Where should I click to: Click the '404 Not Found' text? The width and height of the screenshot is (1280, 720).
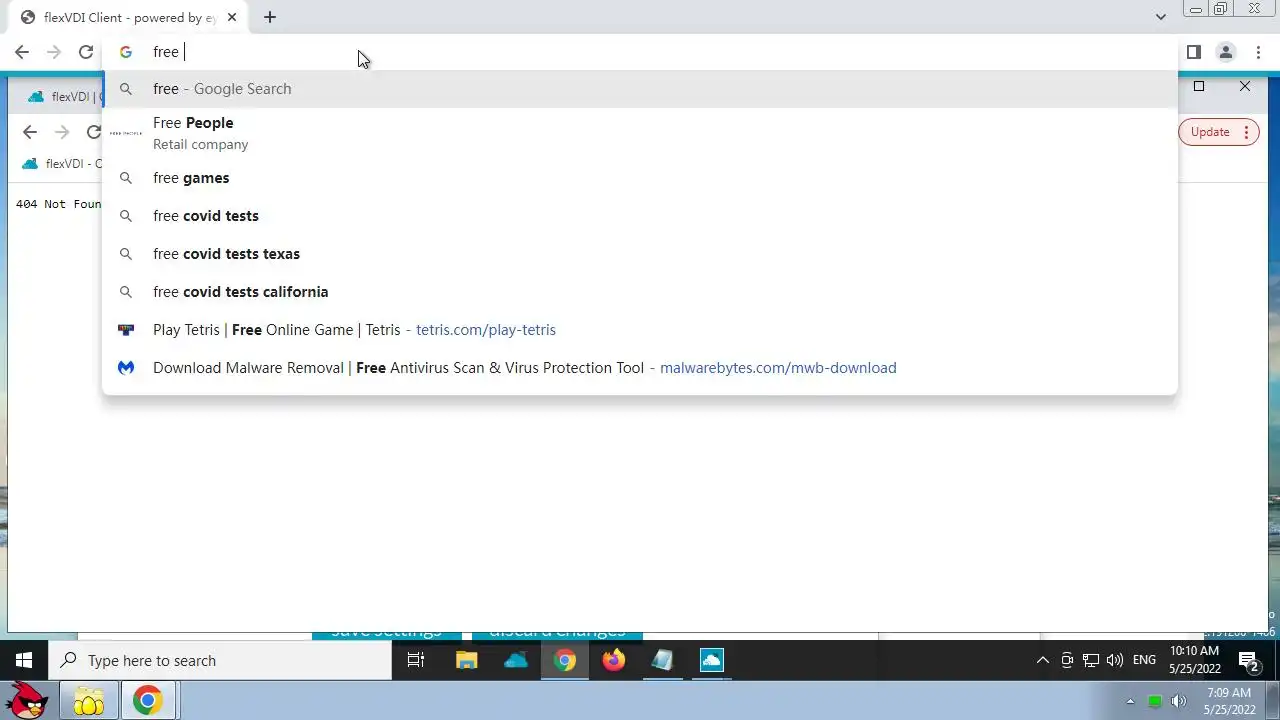click(59, 204)
